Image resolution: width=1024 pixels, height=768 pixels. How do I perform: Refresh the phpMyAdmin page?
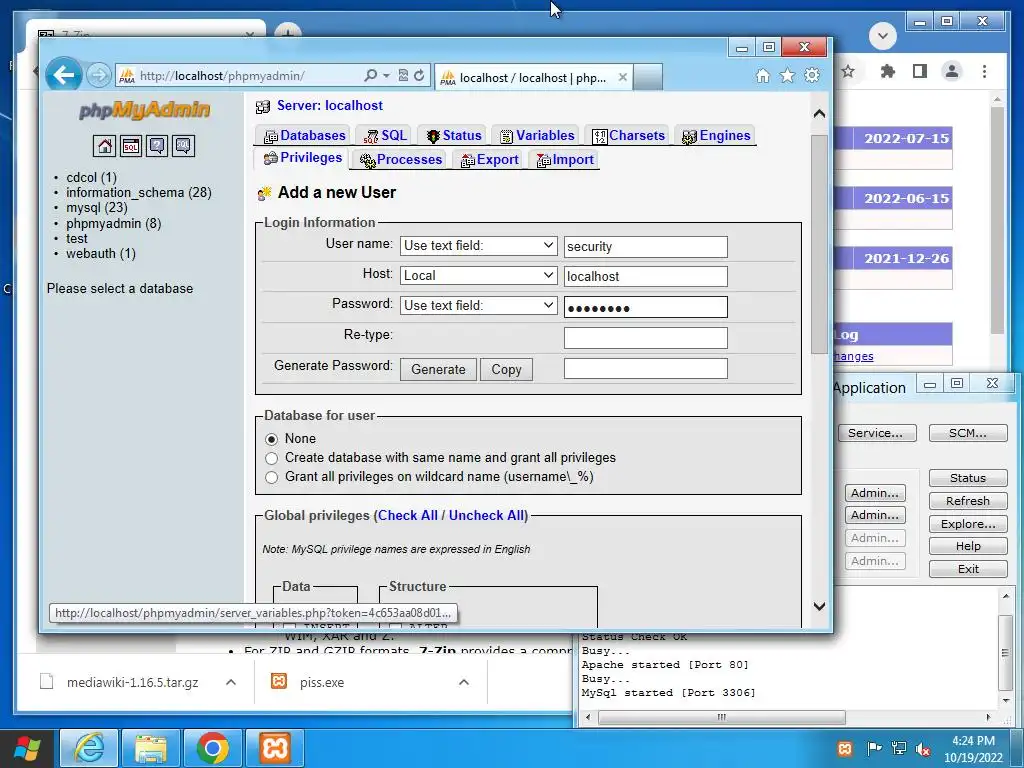tap(419, 76)
